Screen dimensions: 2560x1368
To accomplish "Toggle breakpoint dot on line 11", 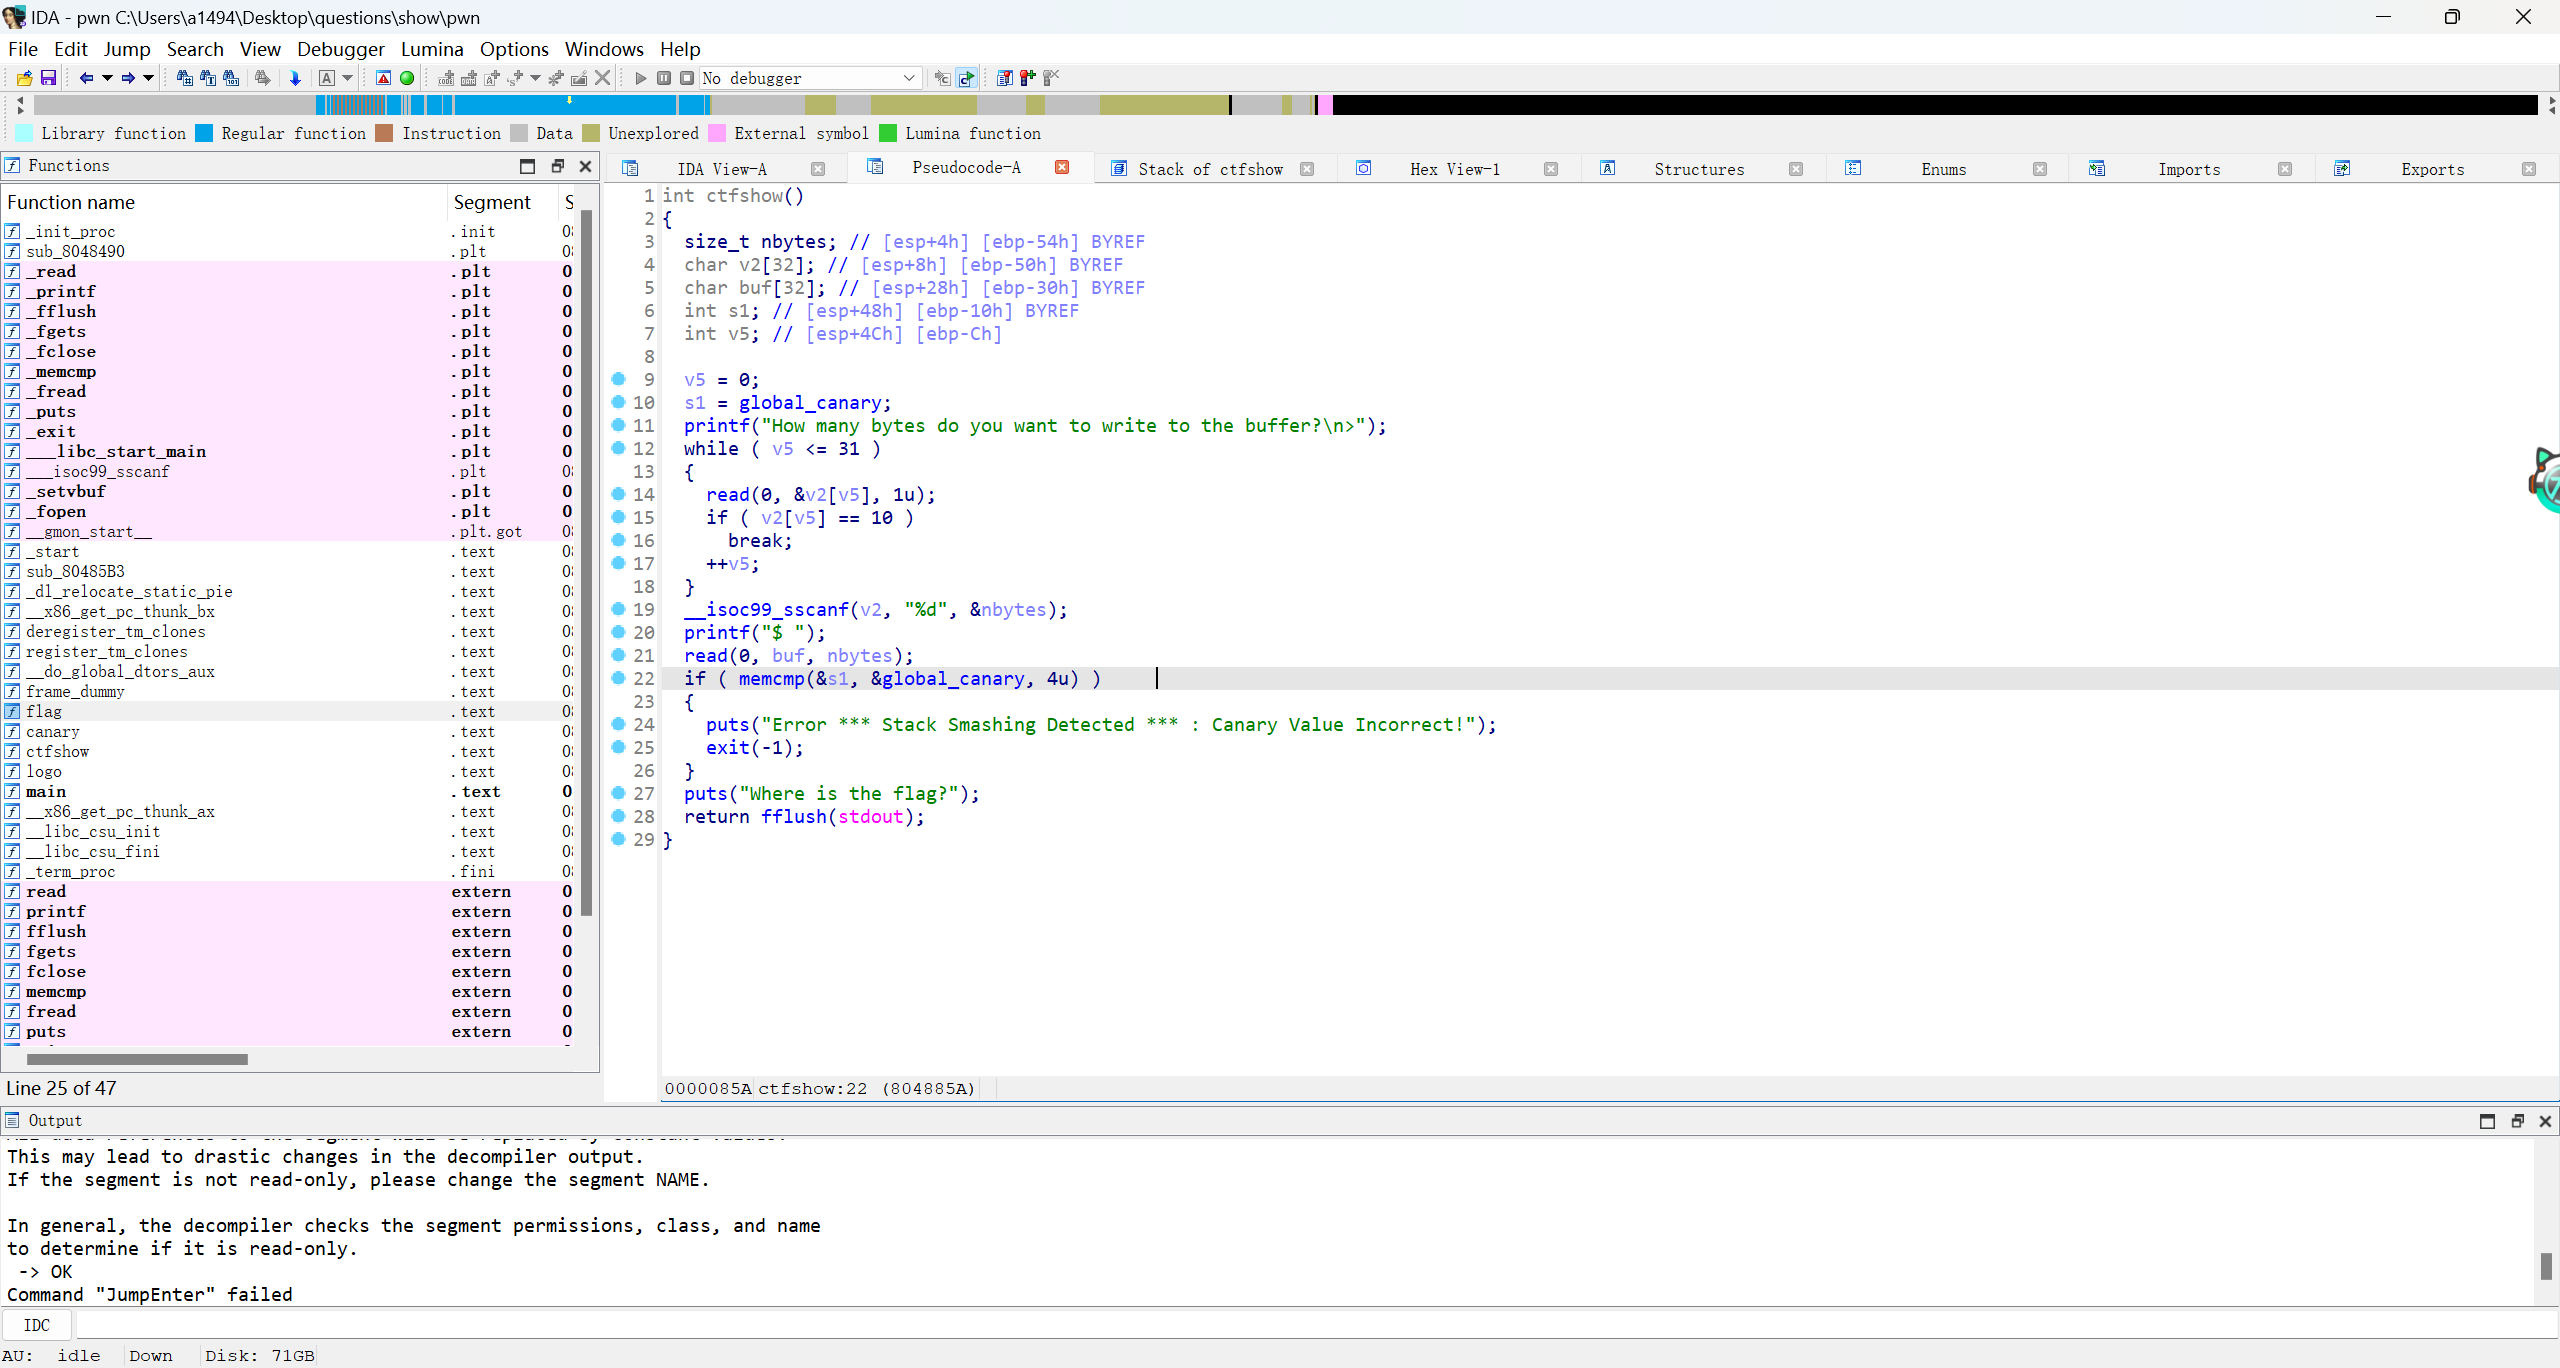I will pyautogui.click(x=619, y=425).
